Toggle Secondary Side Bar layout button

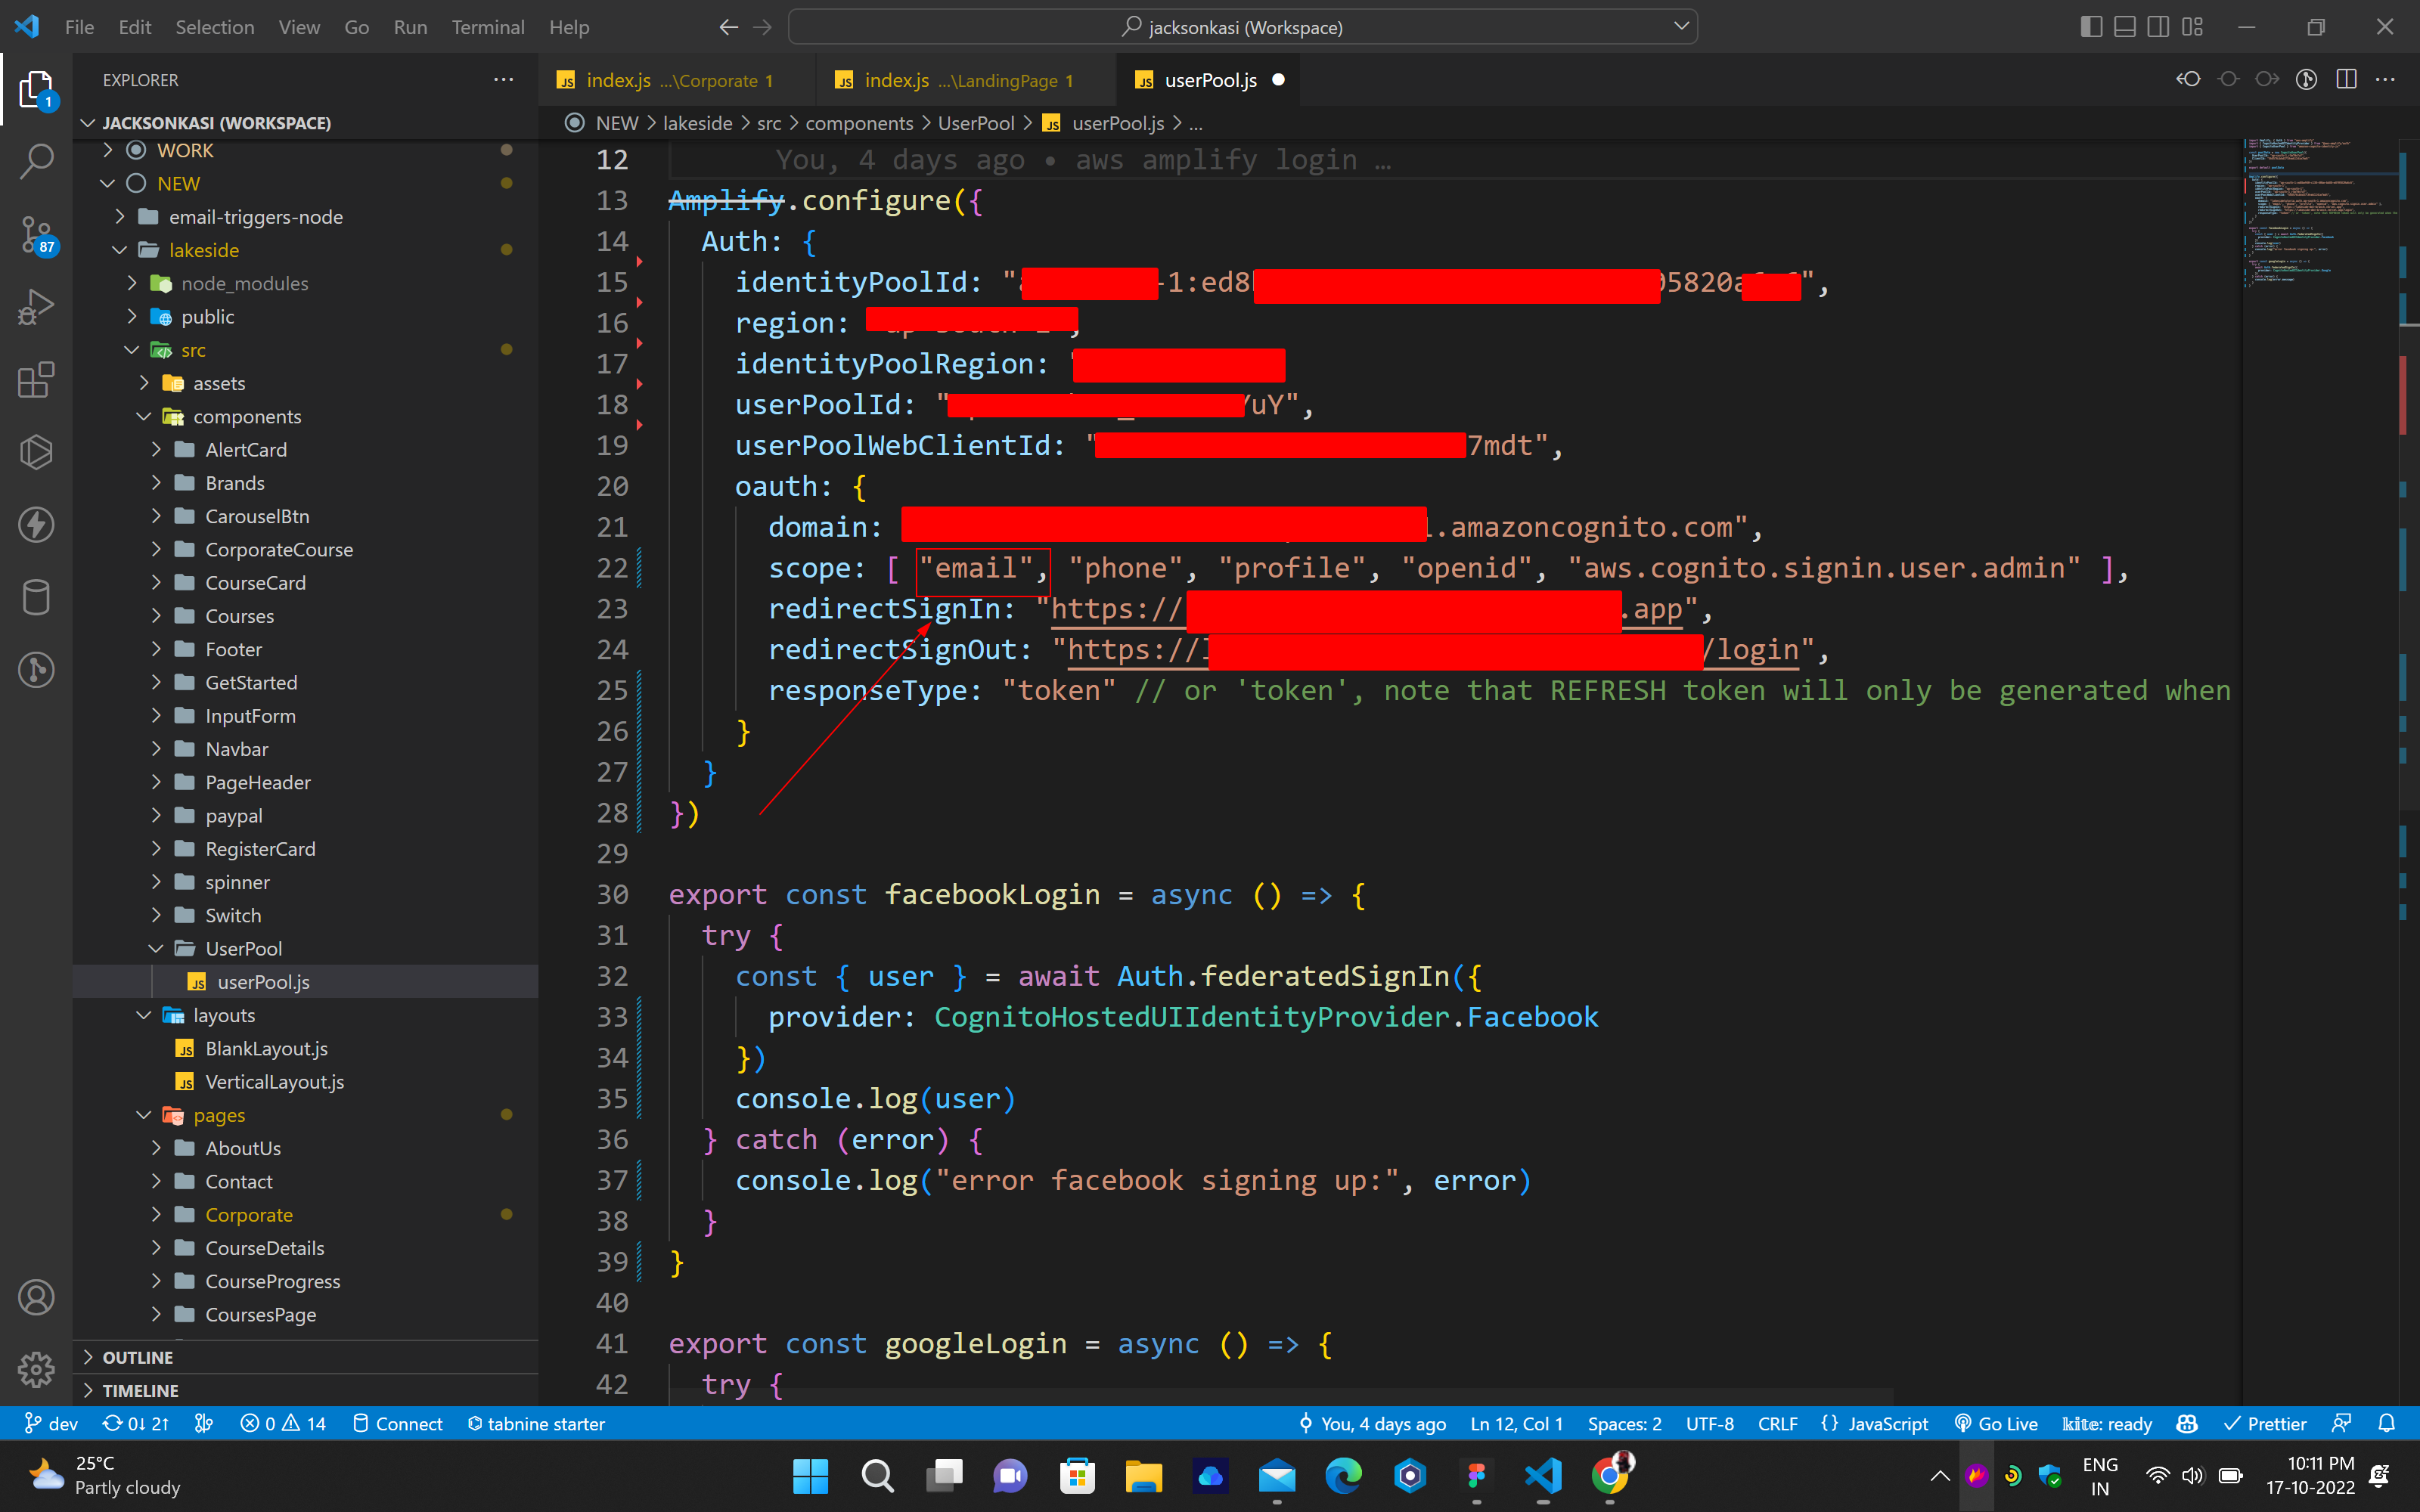2158,27
